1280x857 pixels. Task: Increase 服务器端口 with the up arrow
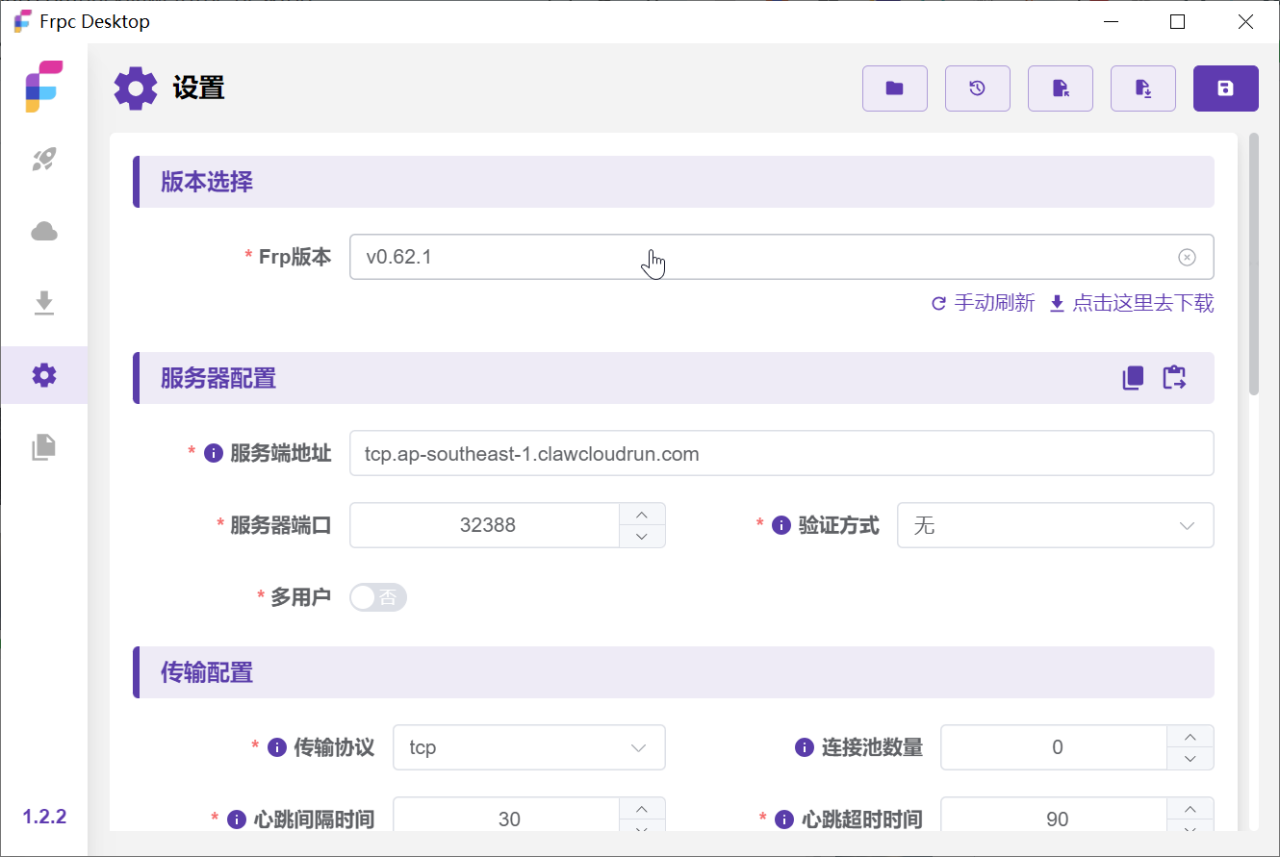tap(642, 514)
